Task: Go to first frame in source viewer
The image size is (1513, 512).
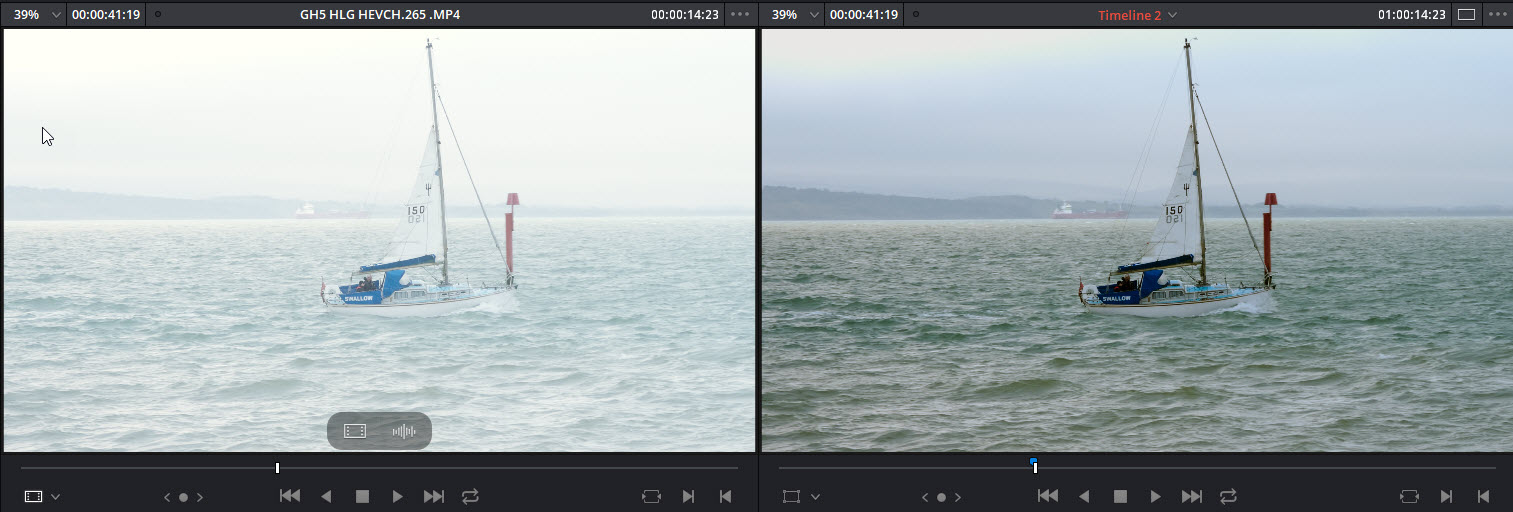Action: 290,496
